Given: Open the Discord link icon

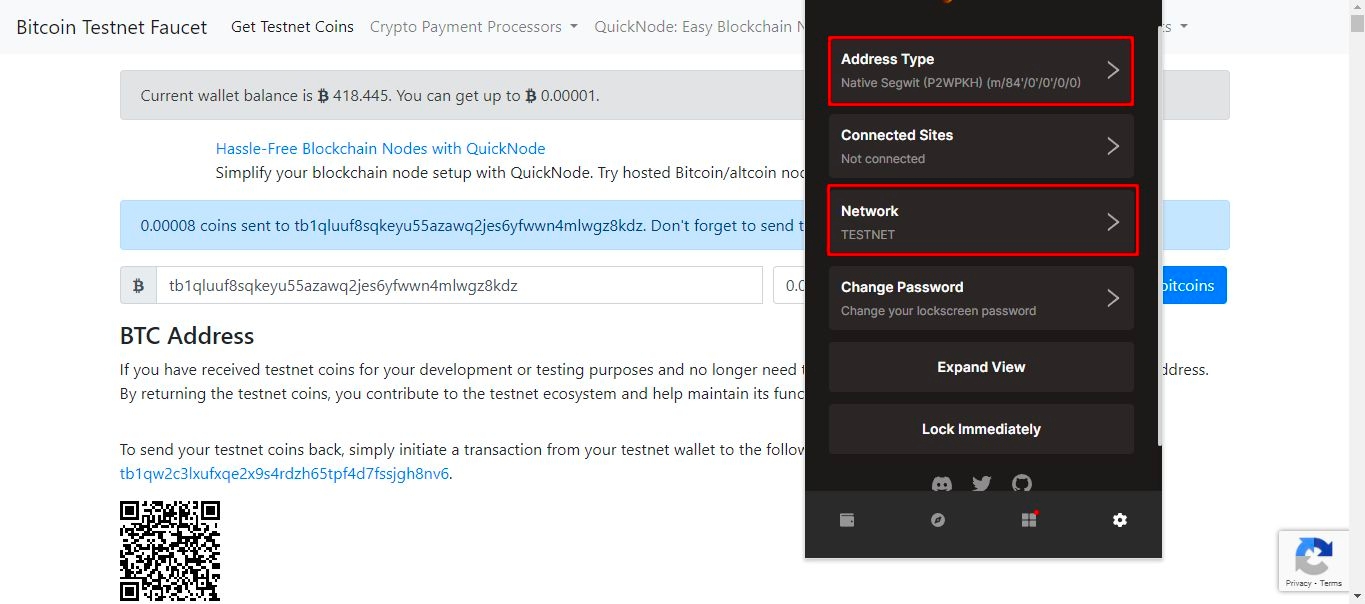Looking at the screenshot, I should click(942, 484).
